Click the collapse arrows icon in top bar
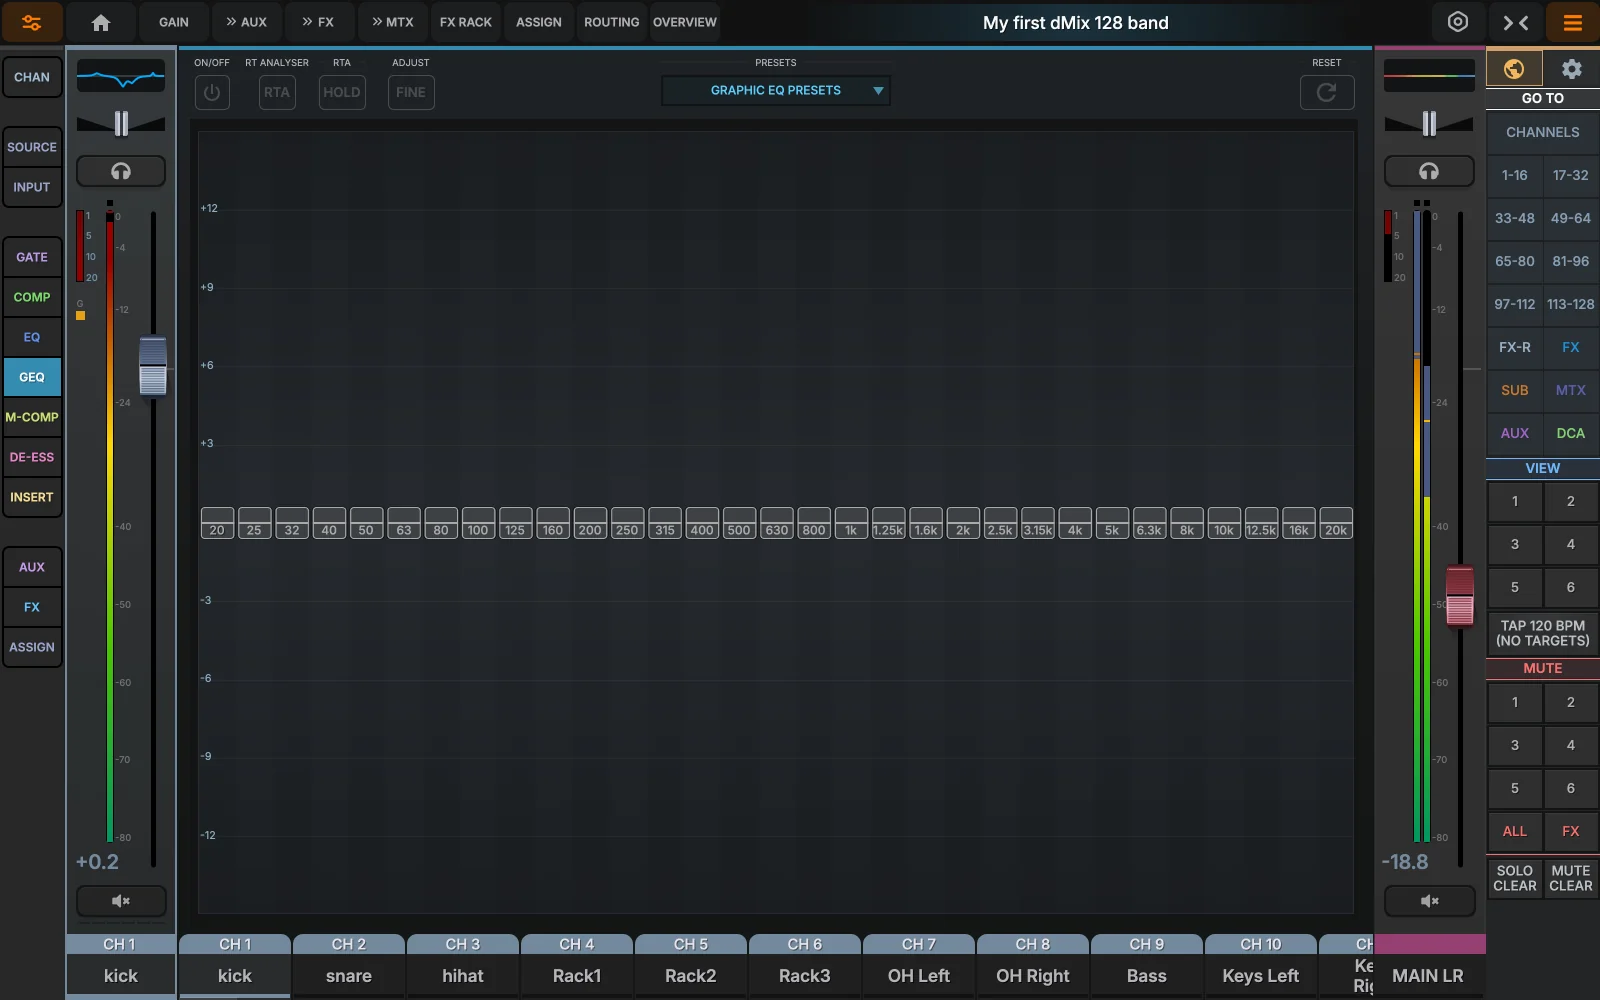Viewport: 1600px width, 1000px height. 1516,22
